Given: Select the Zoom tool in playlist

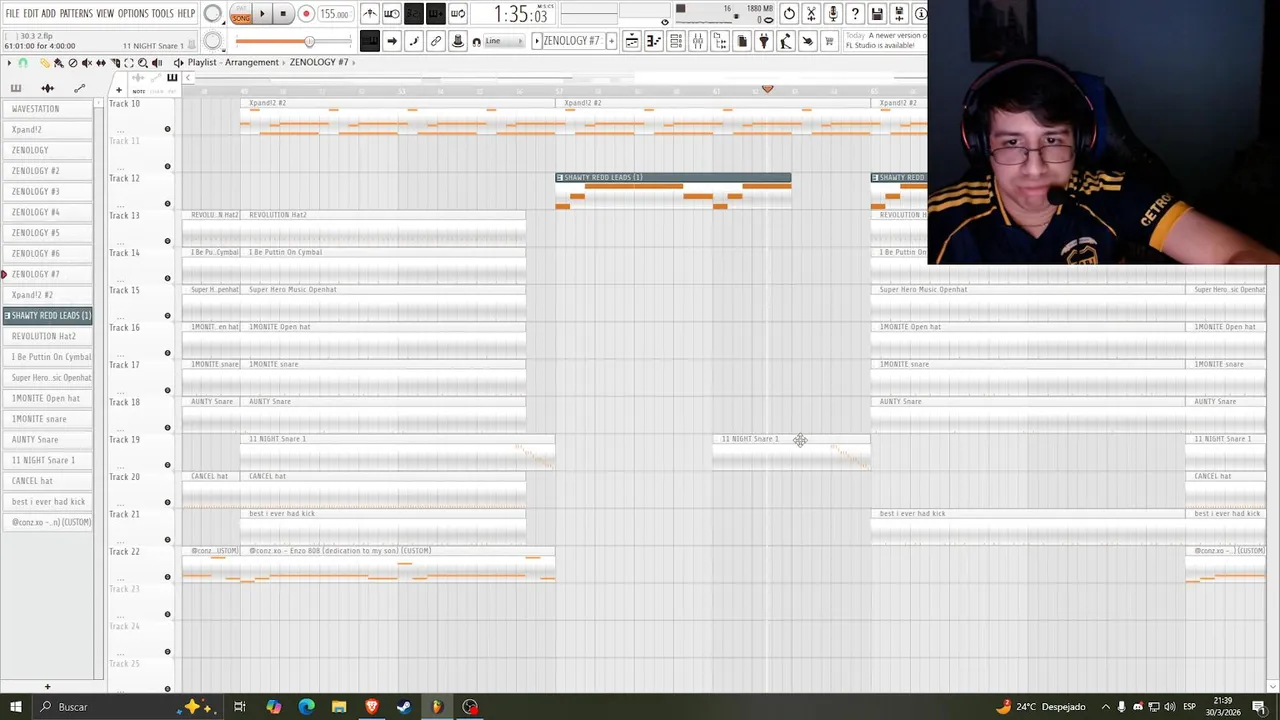Looking at the screenshot, I should click(x=143, y=63).
